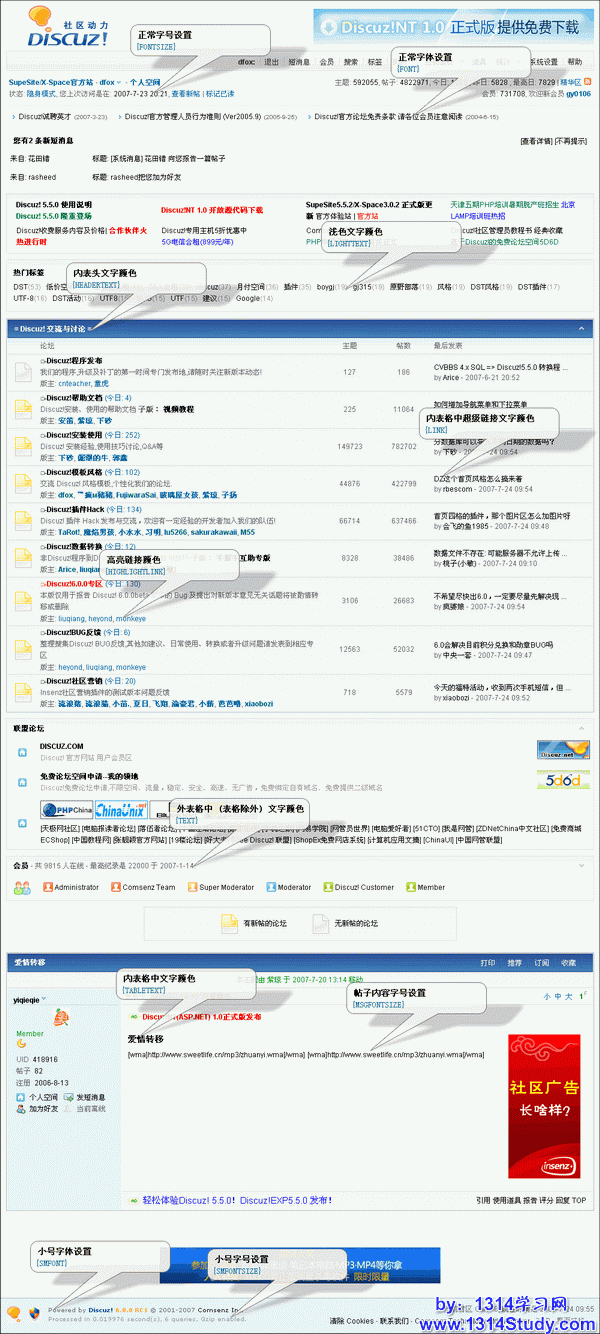The width and height of the screenshot is (600, 1334).
Task: Click the orange RSS feed icon
Action: point(588,81)
